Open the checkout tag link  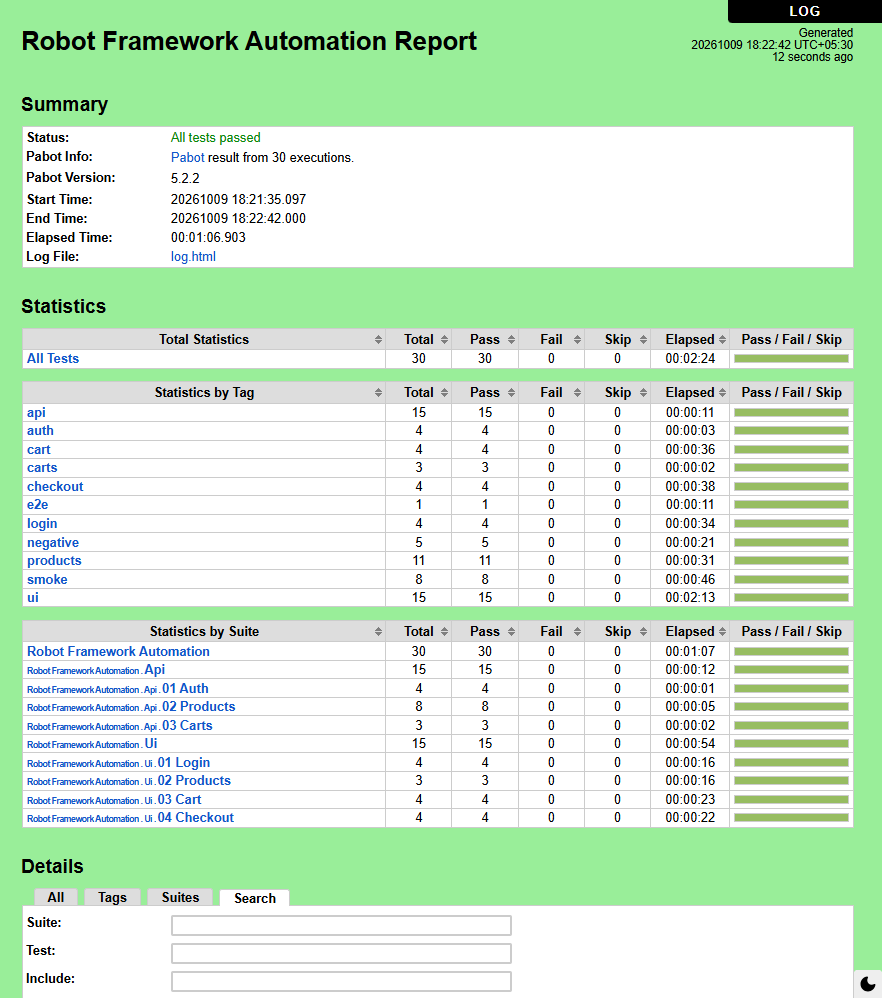pyautogui.click(x=55, y=486)
